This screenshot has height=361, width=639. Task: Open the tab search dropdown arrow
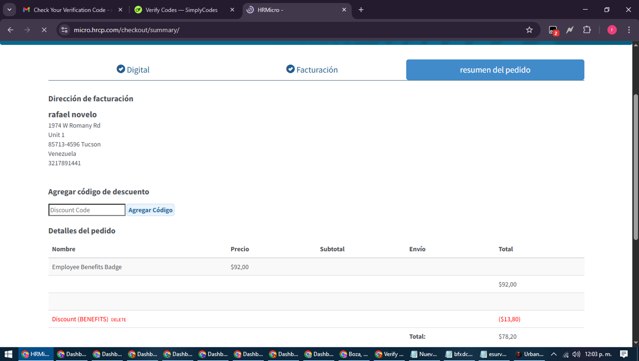pos(9,10)
